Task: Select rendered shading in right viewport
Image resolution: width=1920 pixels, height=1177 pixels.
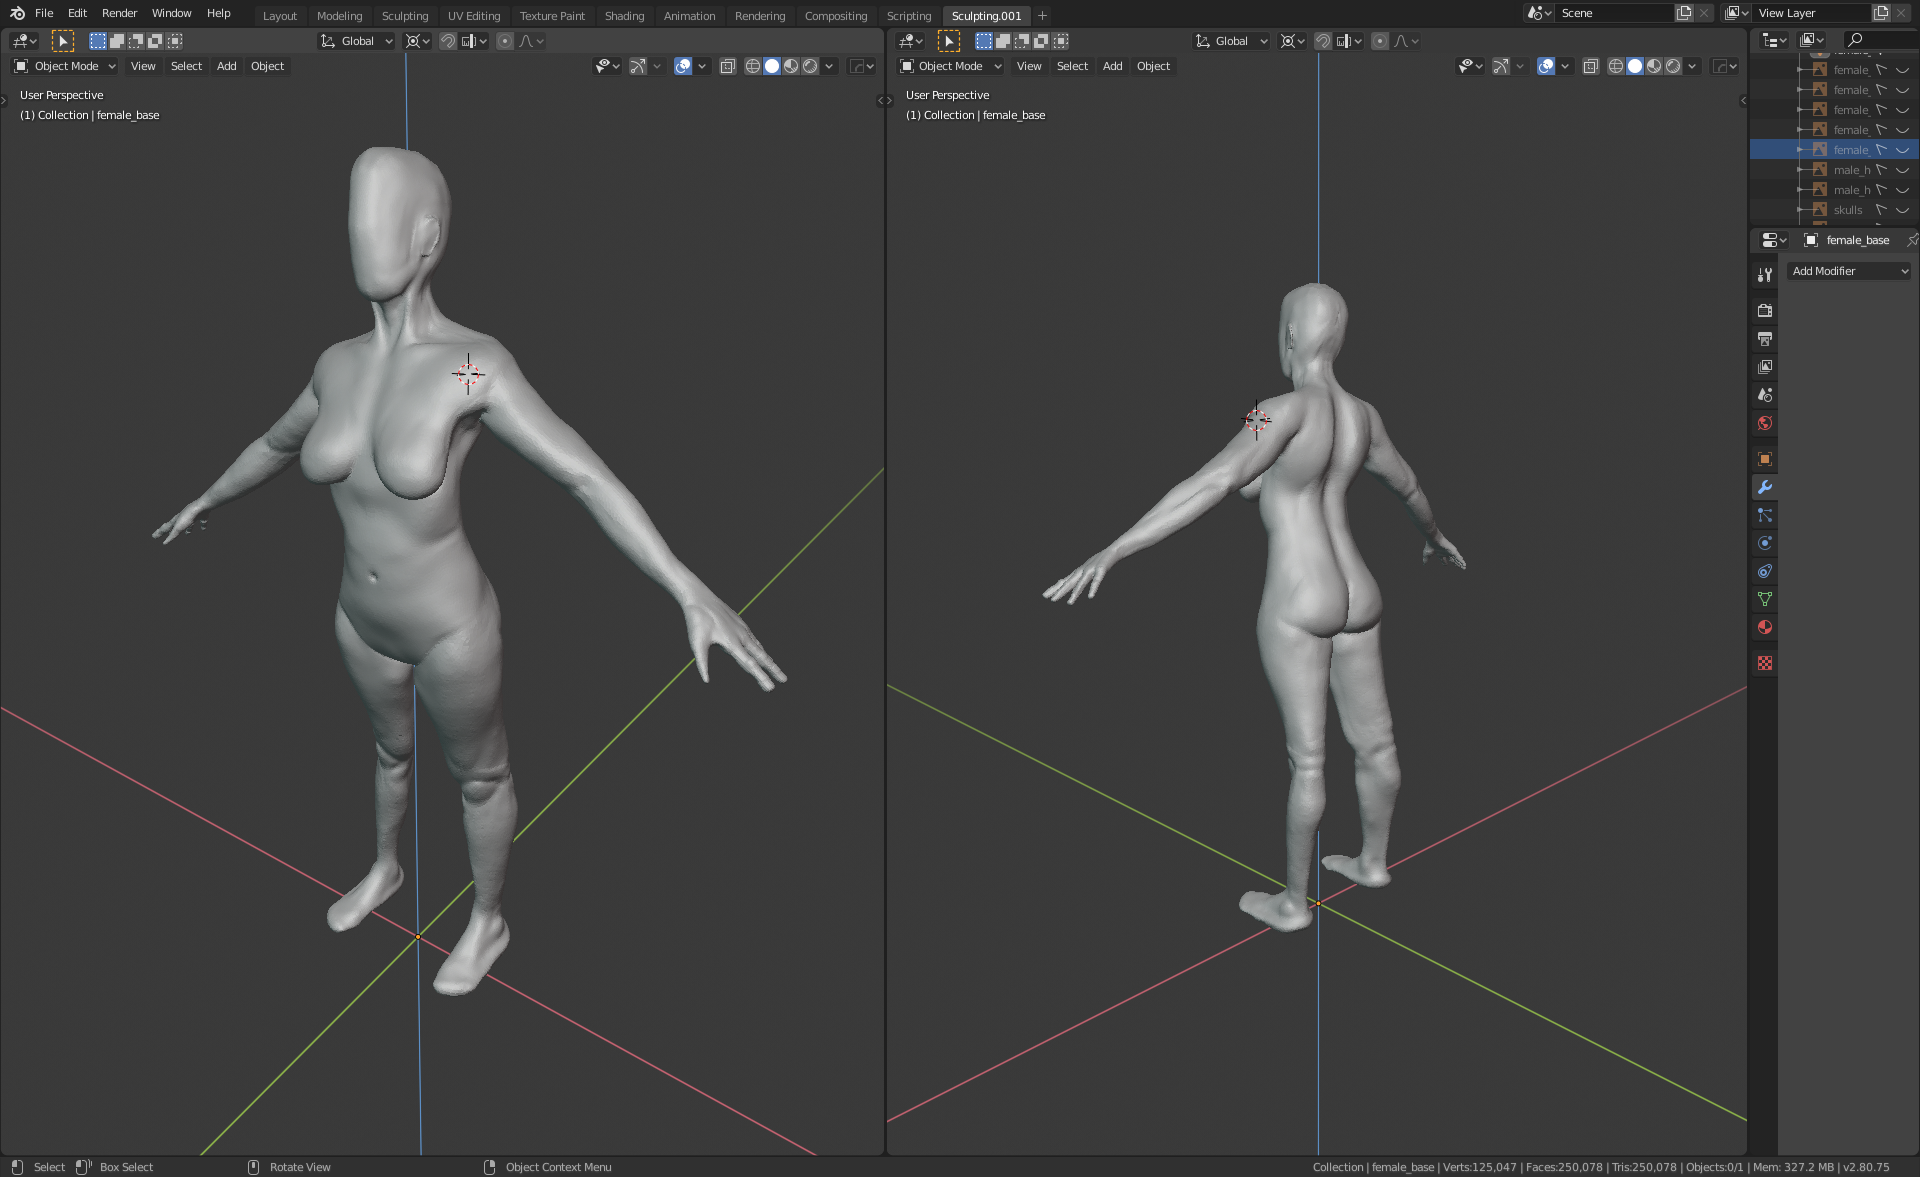Action: [1673, 66]
